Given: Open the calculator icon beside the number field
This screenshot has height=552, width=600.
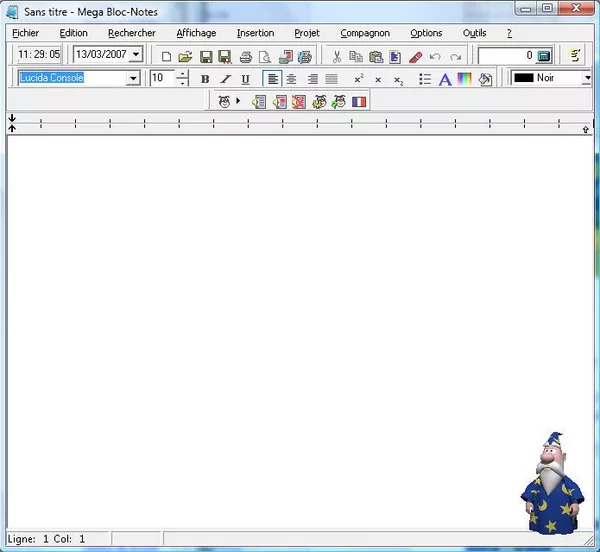Looking at the screenshot, I should (x=544, y=56).
